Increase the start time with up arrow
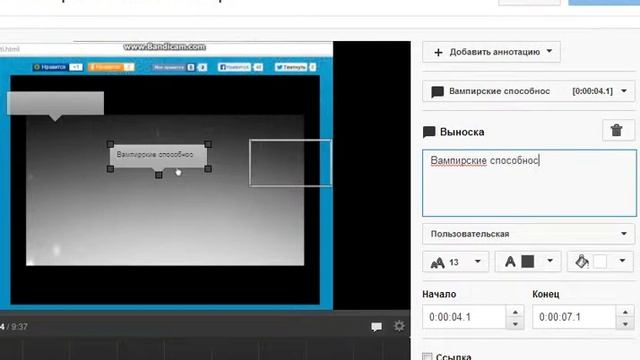This screenshot has width=640, height=360. tap(515, 312)
